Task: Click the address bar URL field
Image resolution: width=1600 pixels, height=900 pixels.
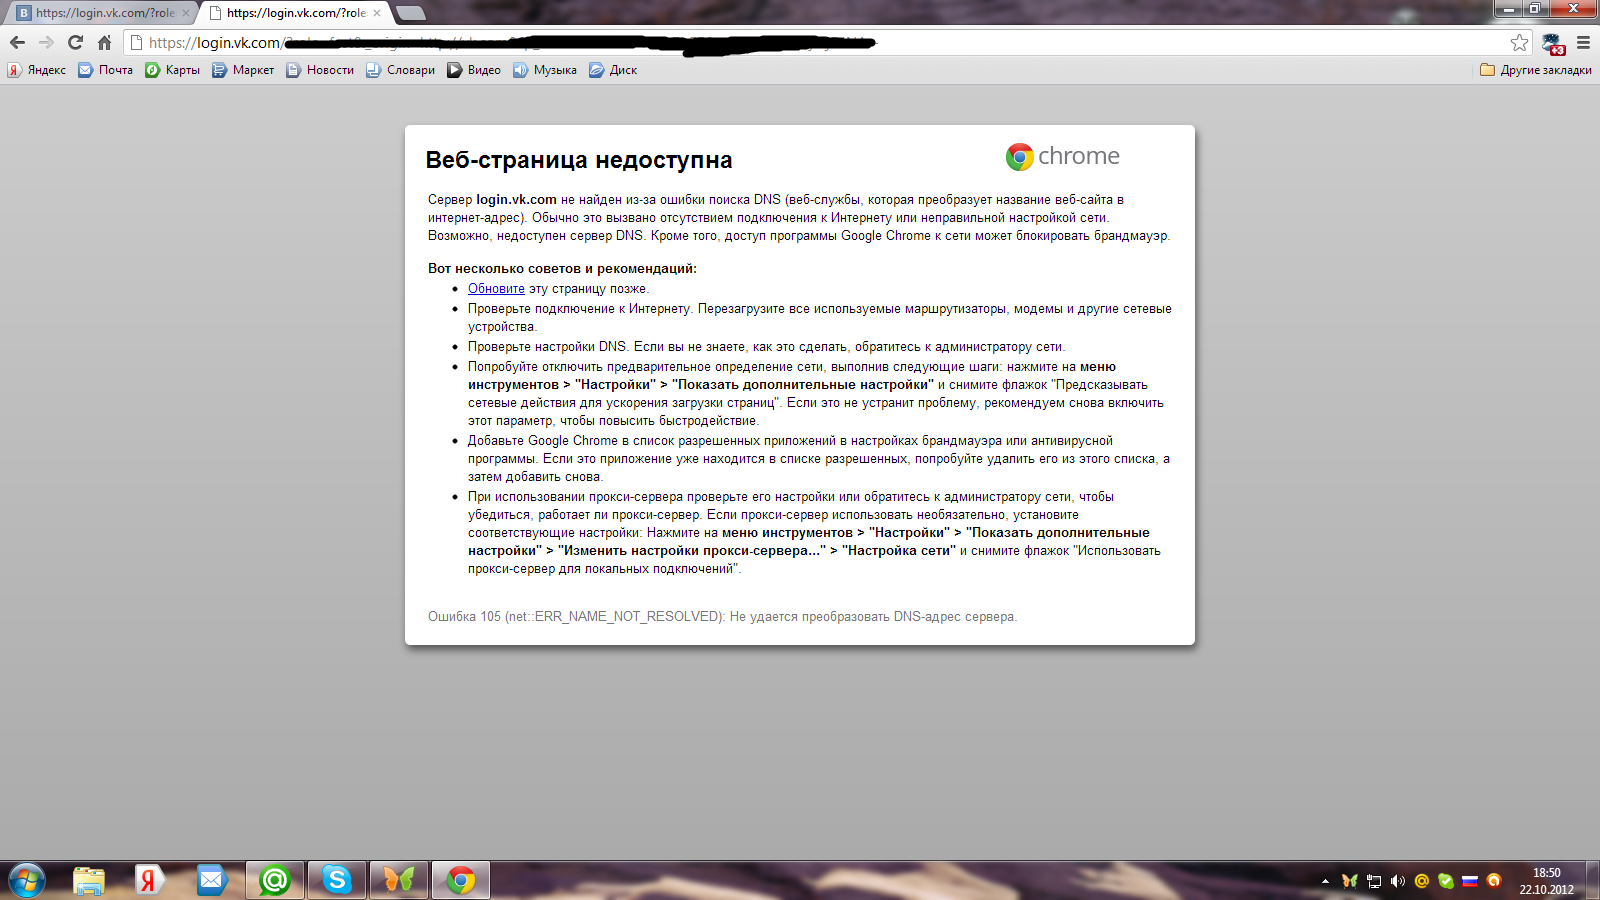Action: [x=800, y=42]
